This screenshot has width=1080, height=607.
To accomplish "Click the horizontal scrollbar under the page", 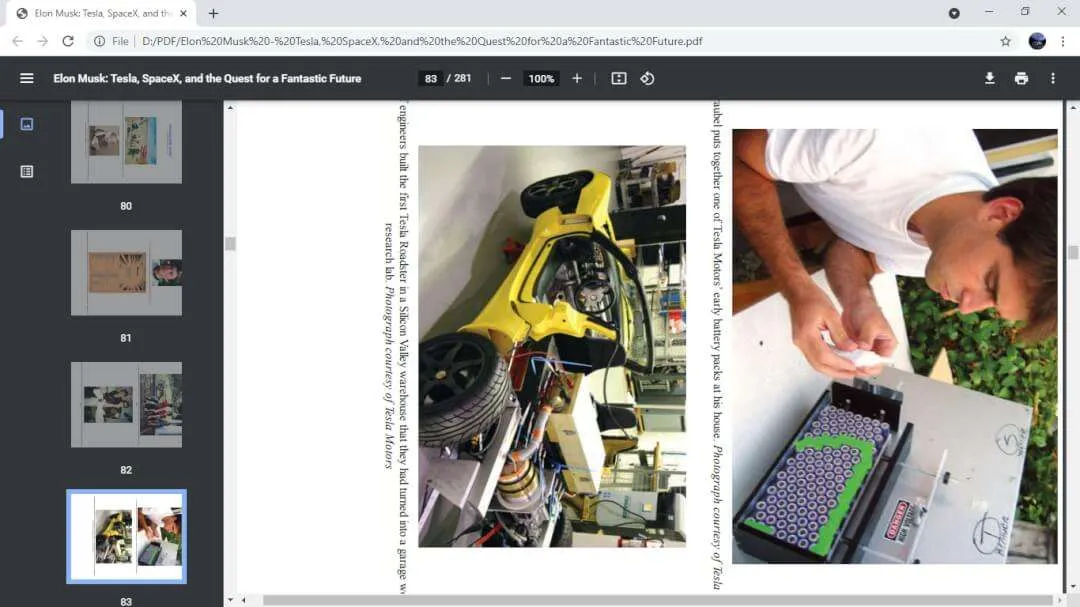I will tap(658, 600).
